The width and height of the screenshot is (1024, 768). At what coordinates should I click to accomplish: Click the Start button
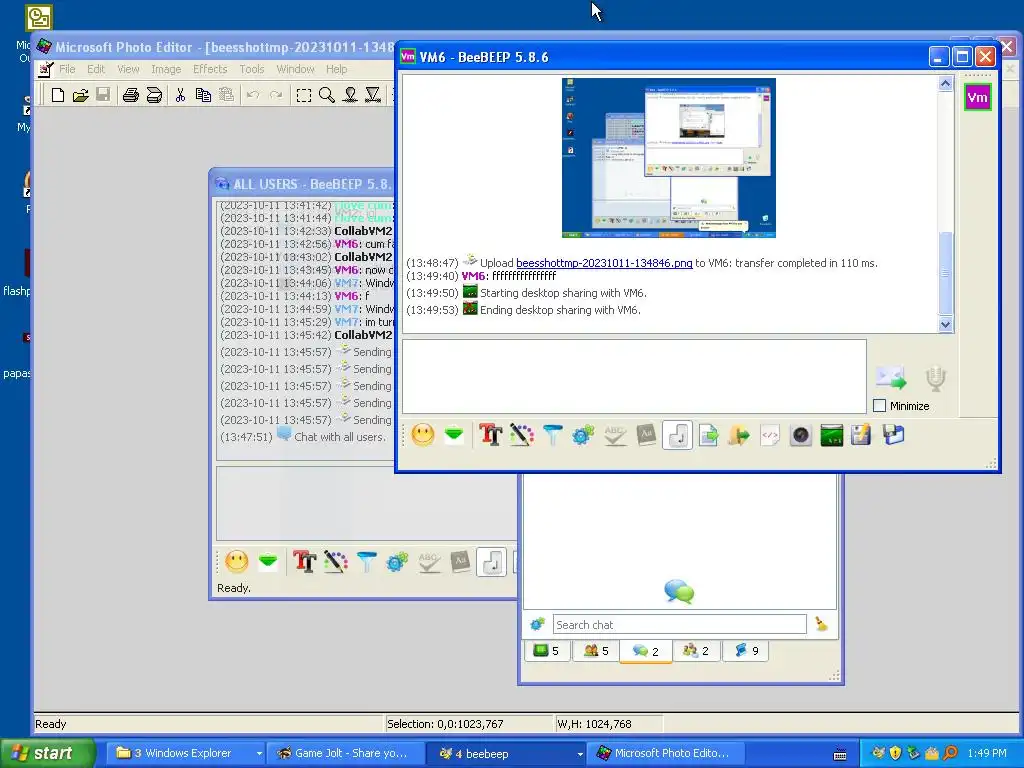[46, 753]
